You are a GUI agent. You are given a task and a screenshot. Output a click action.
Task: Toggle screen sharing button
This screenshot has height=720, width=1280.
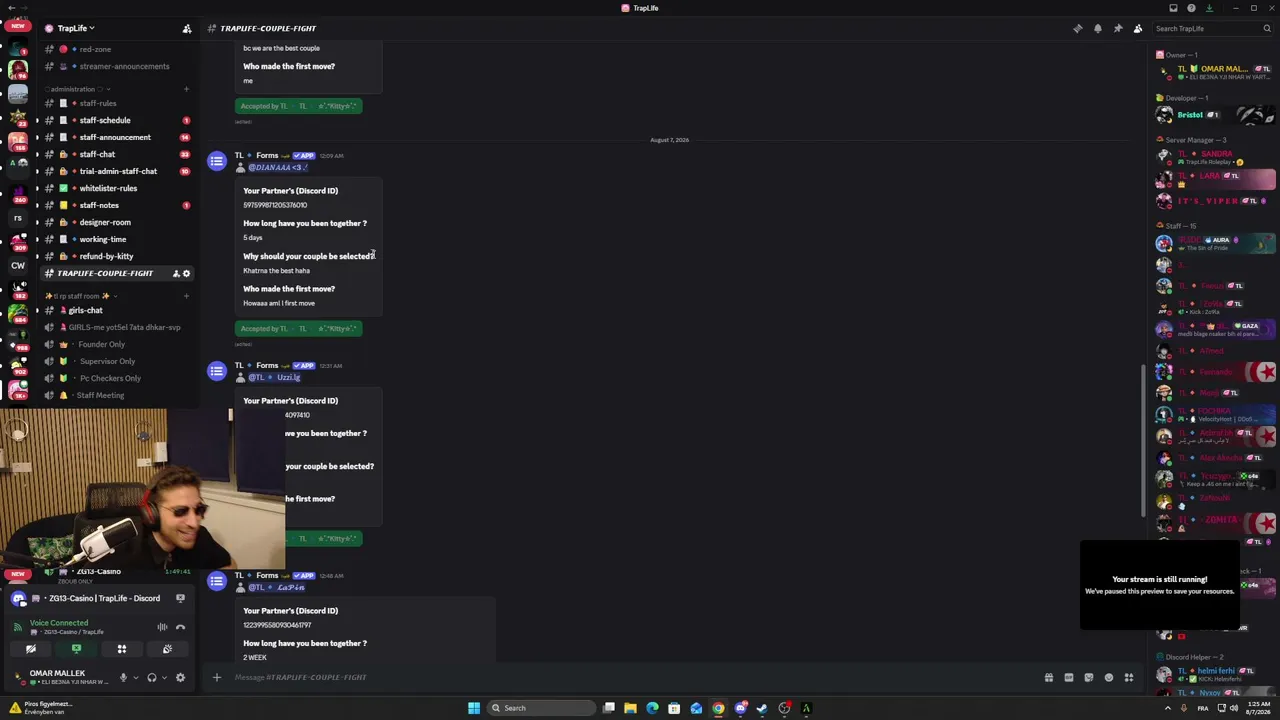[x=76, y=649]
